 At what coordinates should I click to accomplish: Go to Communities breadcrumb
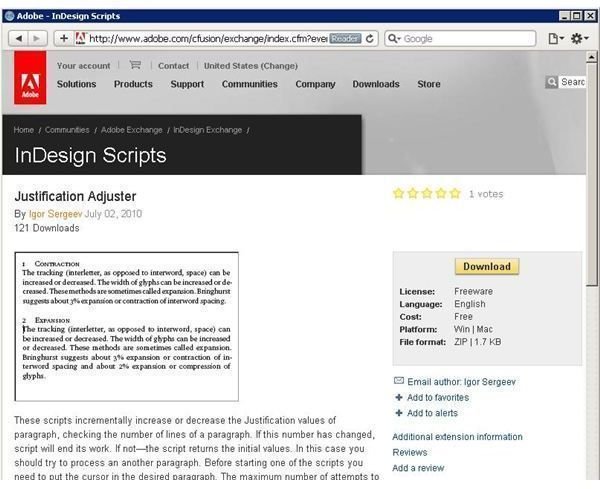coord(67,130)
